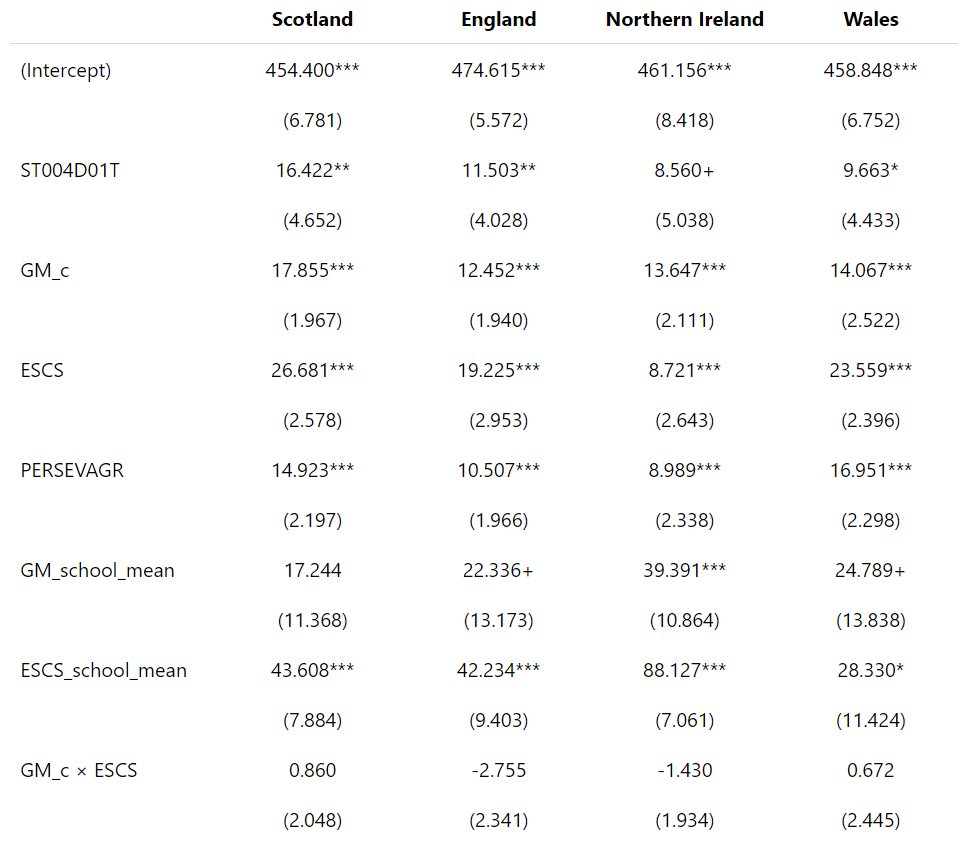958x846 pixels.
Task: Click Scotland intercept value 454.400***
Action: [x=312, y=70]
